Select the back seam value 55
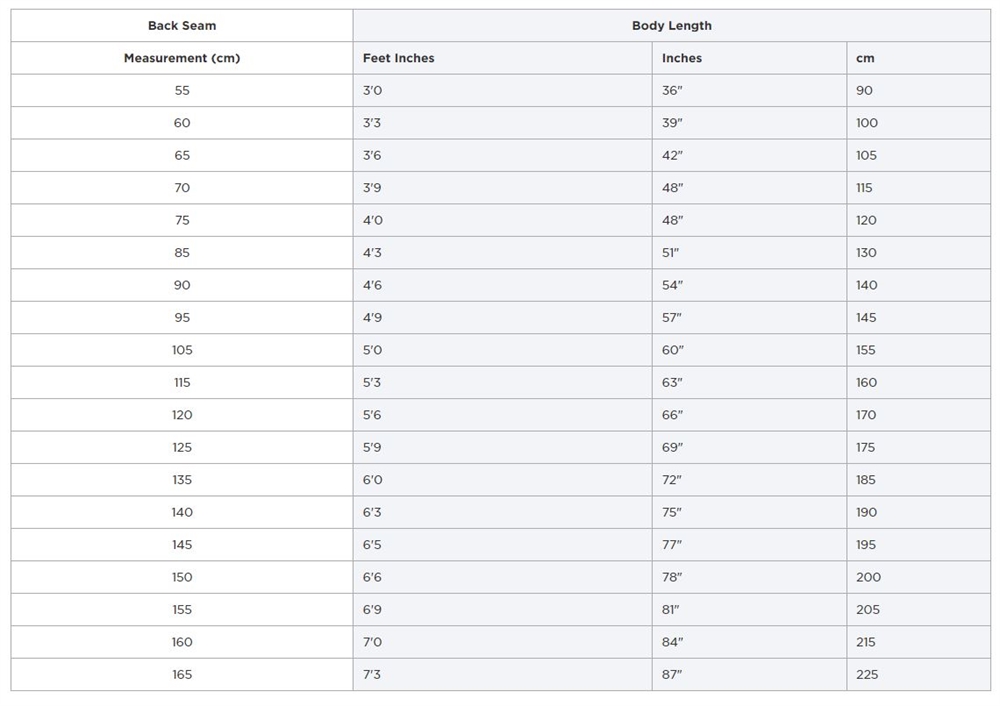The width and height of the screenshot is (1000, 706). [x=182, y=91]
